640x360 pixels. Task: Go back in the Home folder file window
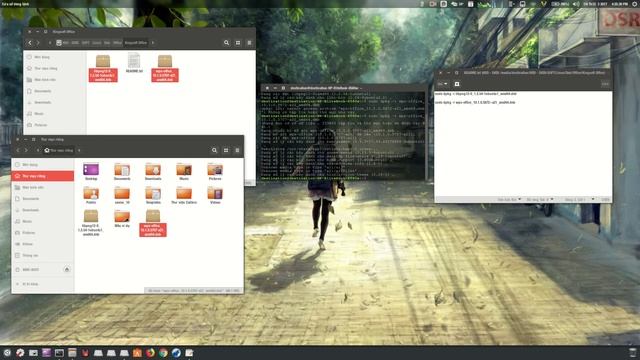pos(18,150)
